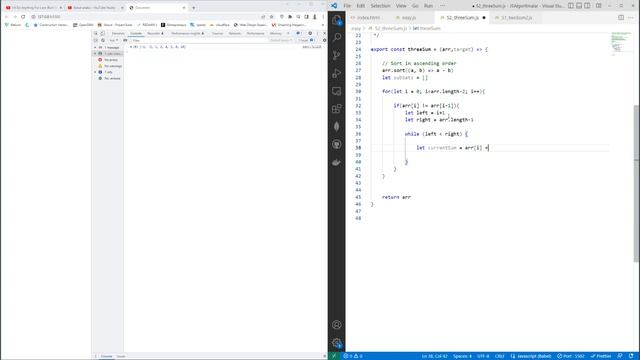Click the browser reload icon
640x360 pixels.
point(23,17)
